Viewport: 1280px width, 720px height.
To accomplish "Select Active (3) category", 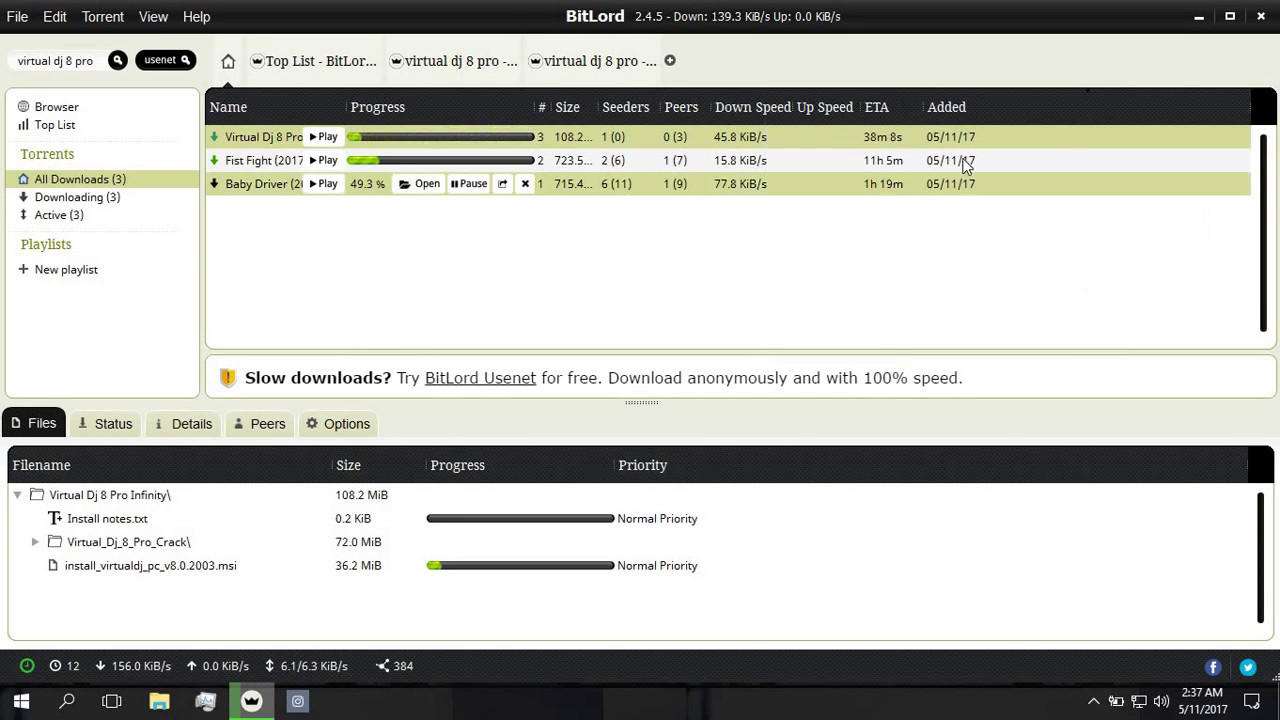I will click(x=59, y=215).
